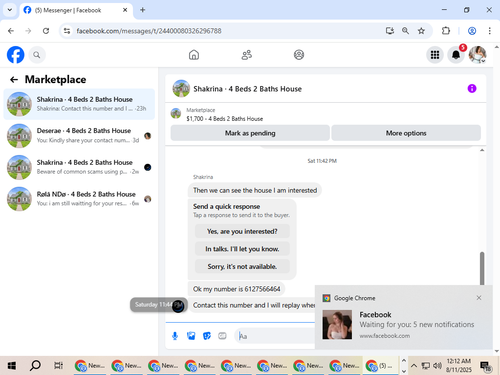Viewport: 500px width, 375px height.
Task: Click the message input field Aa
Action: (275, 336)
